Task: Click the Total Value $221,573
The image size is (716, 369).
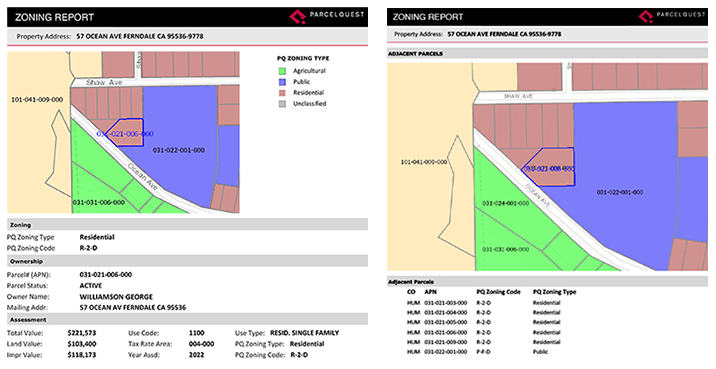Action: click(82, 333)
